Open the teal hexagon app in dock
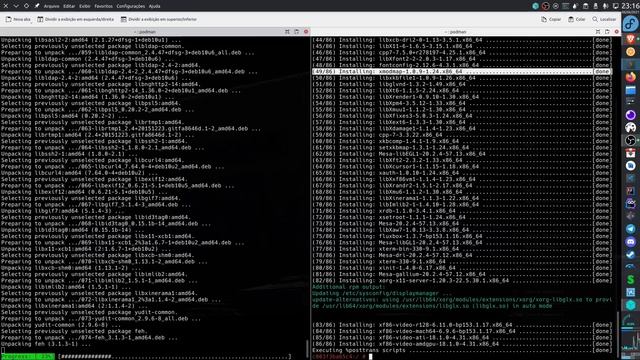The image size is (640, 360). (x=631, y=305)
